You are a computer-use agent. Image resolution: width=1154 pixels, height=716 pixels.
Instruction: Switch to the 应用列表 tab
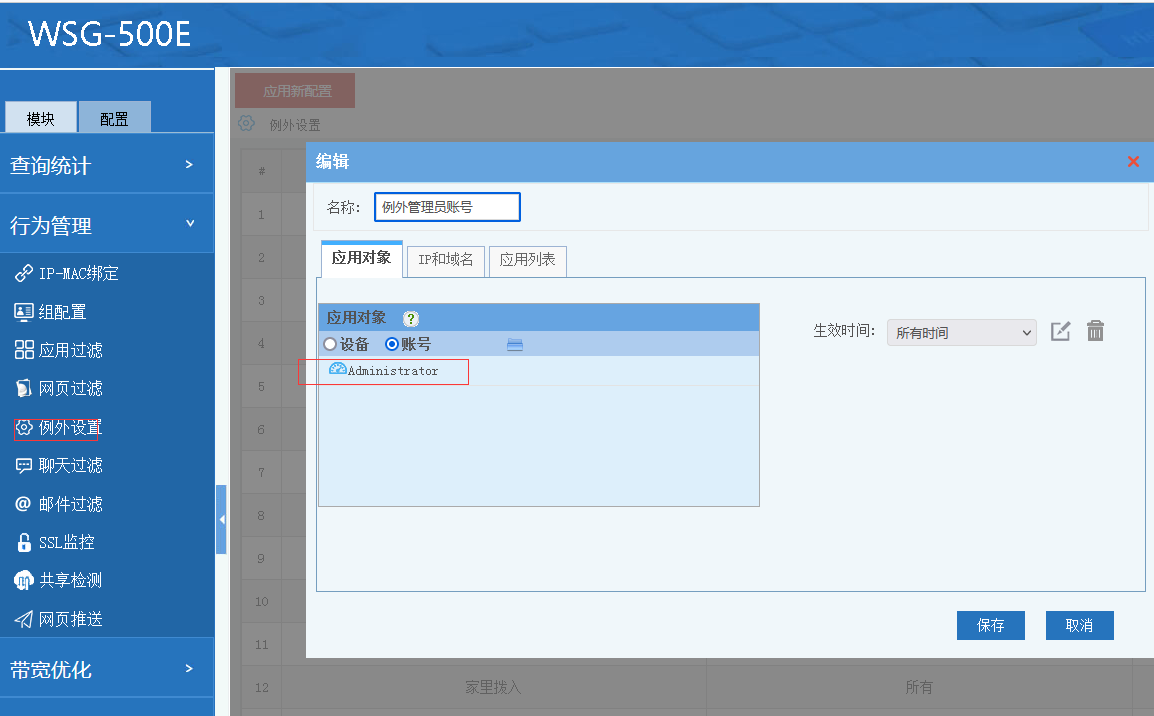[527, 260]
